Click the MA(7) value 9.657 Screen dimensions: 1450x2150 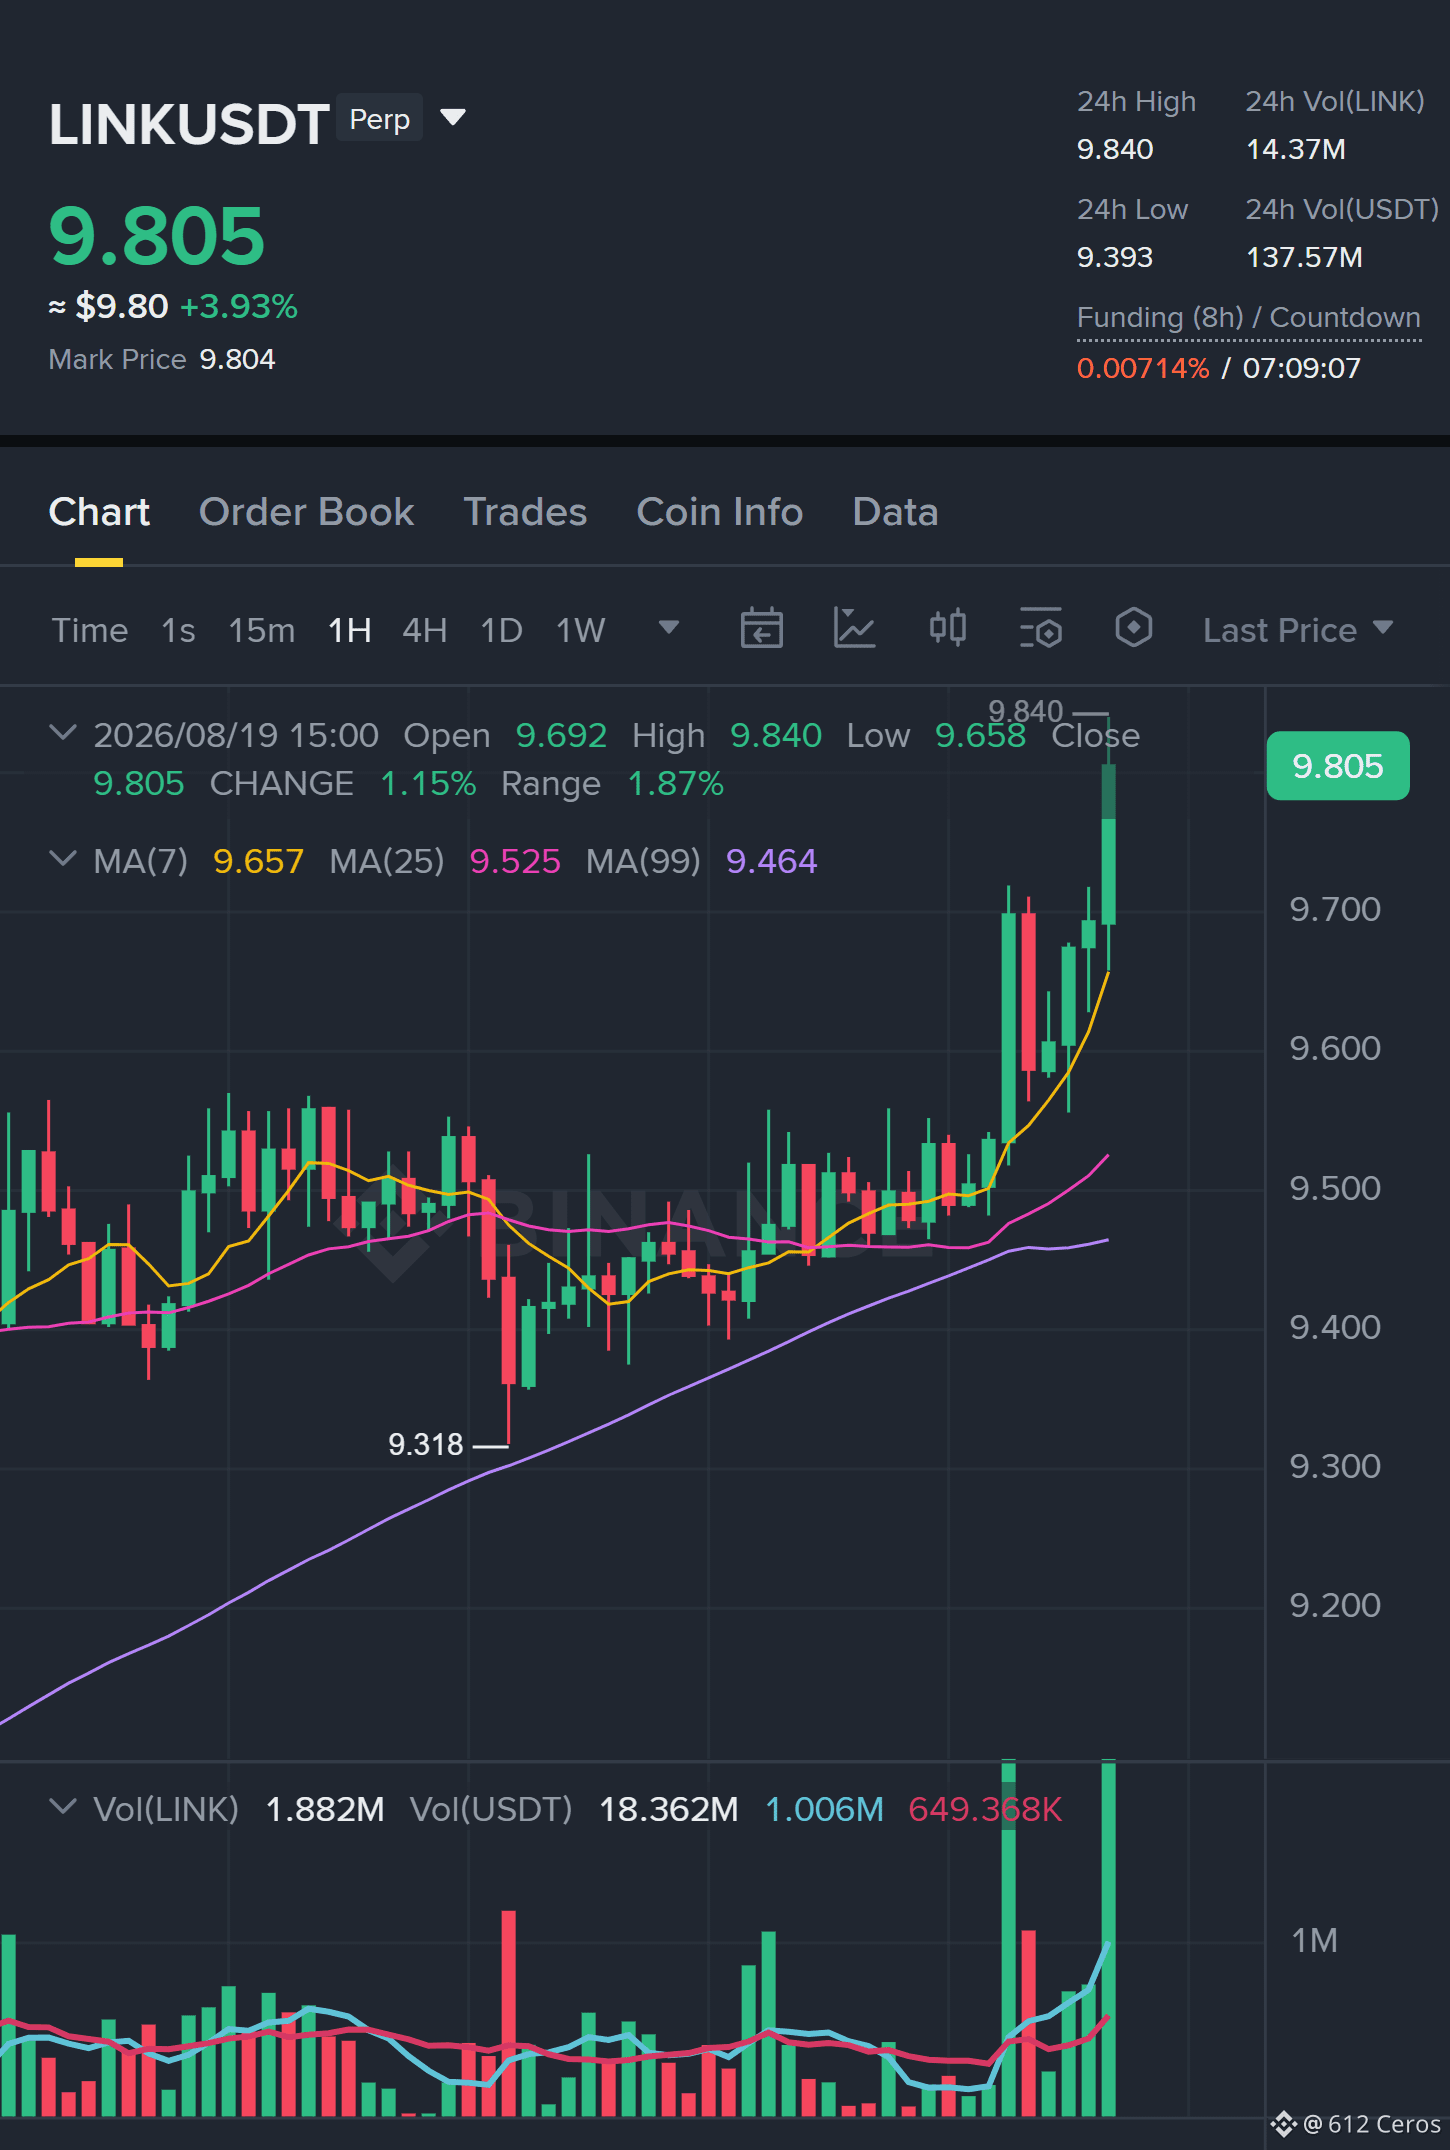coord(259,861)
